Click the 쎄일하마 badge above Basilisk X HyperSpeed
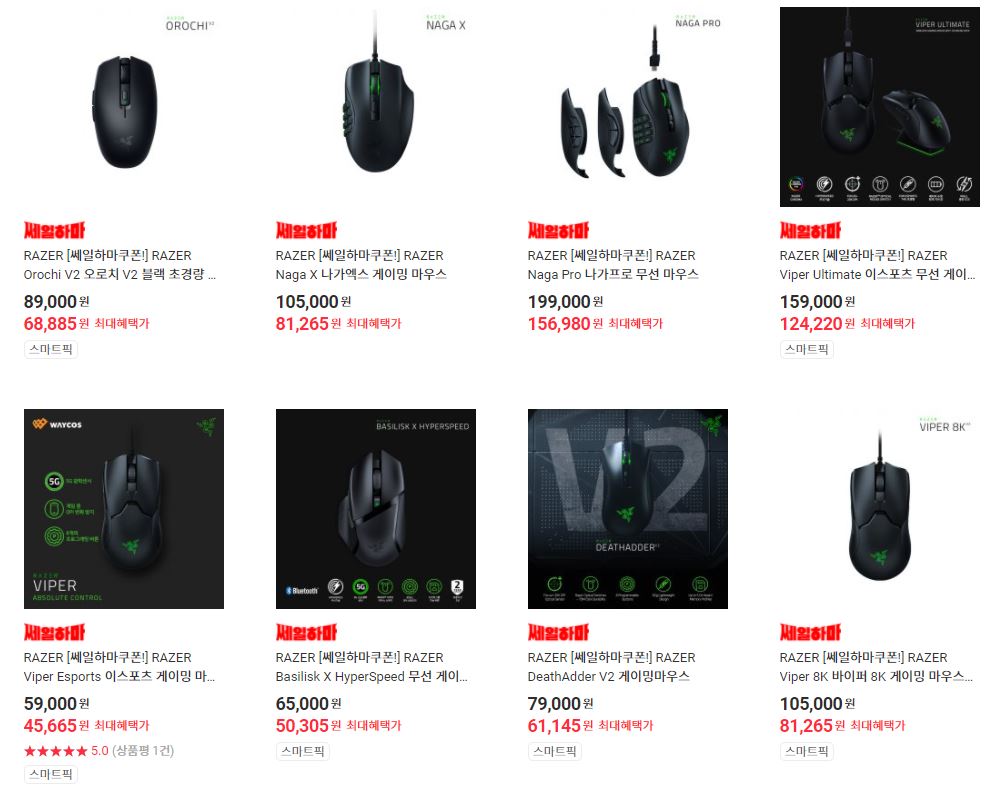This screenshot has width=996, height=797. (x=306, y=632)
